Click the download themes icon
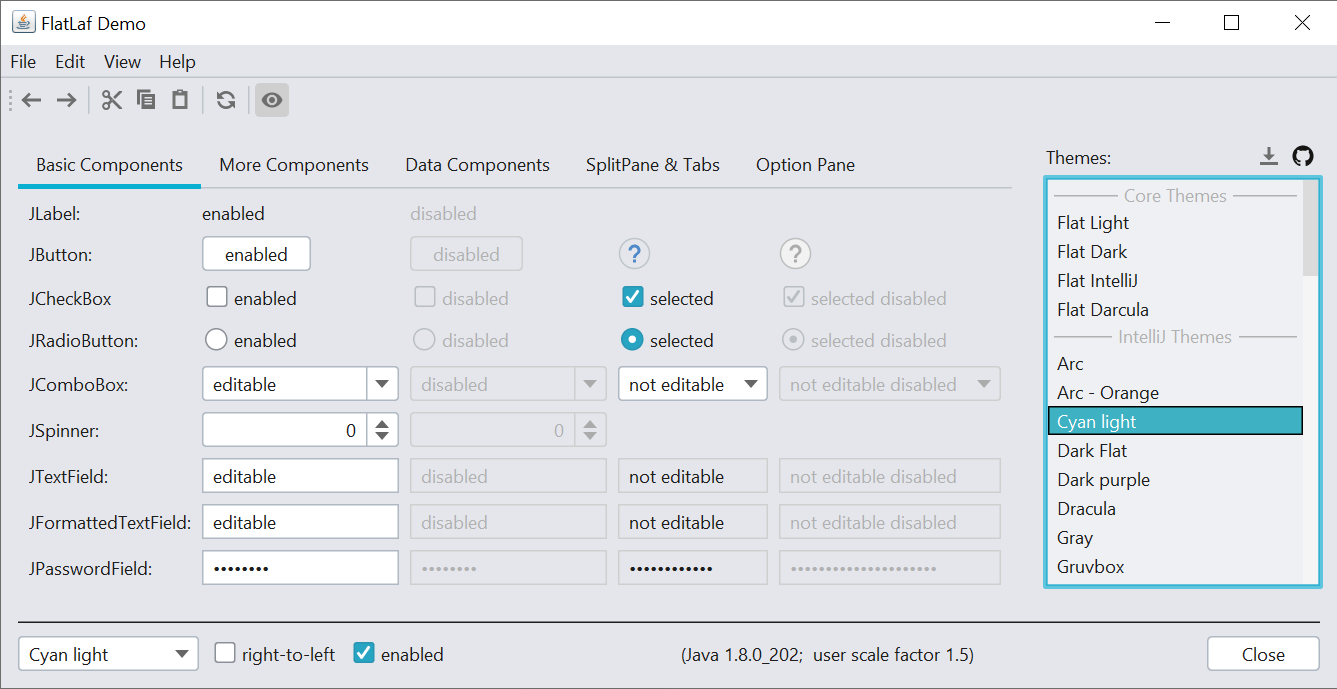Screen dimensions: 1337x689 1269,156
